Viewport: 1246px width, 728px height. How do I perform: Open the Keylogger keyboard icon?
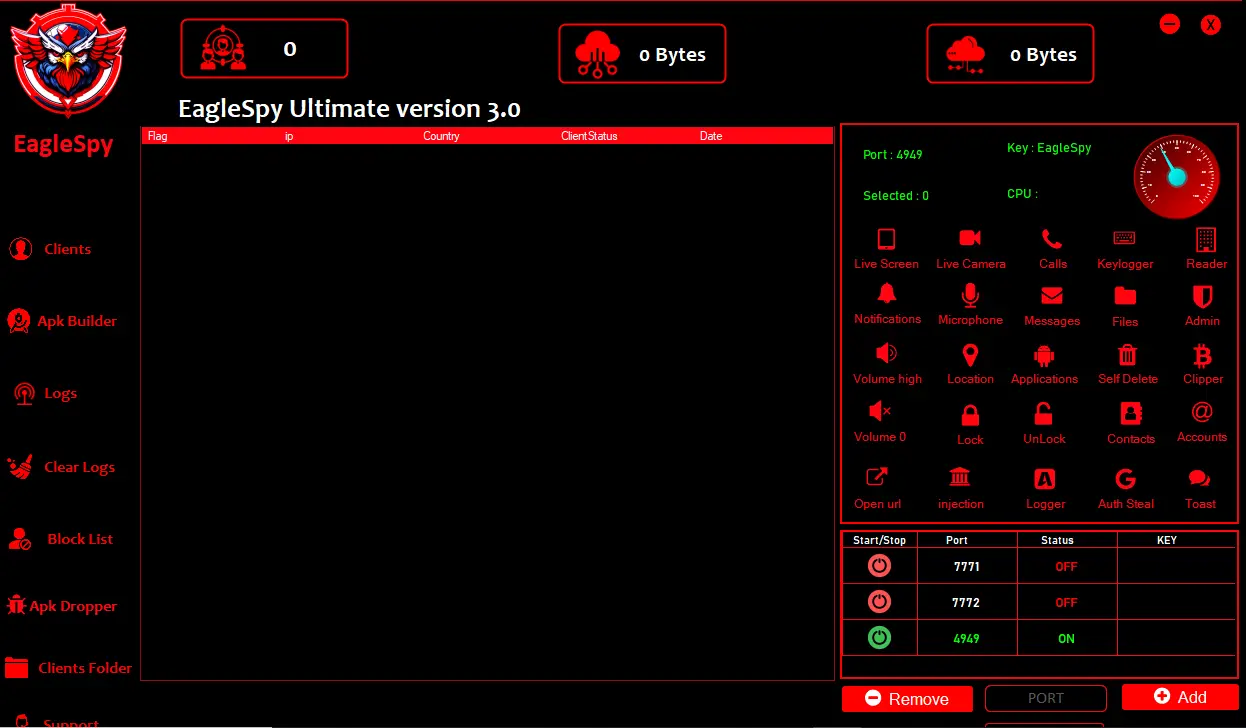point(1125,238)
